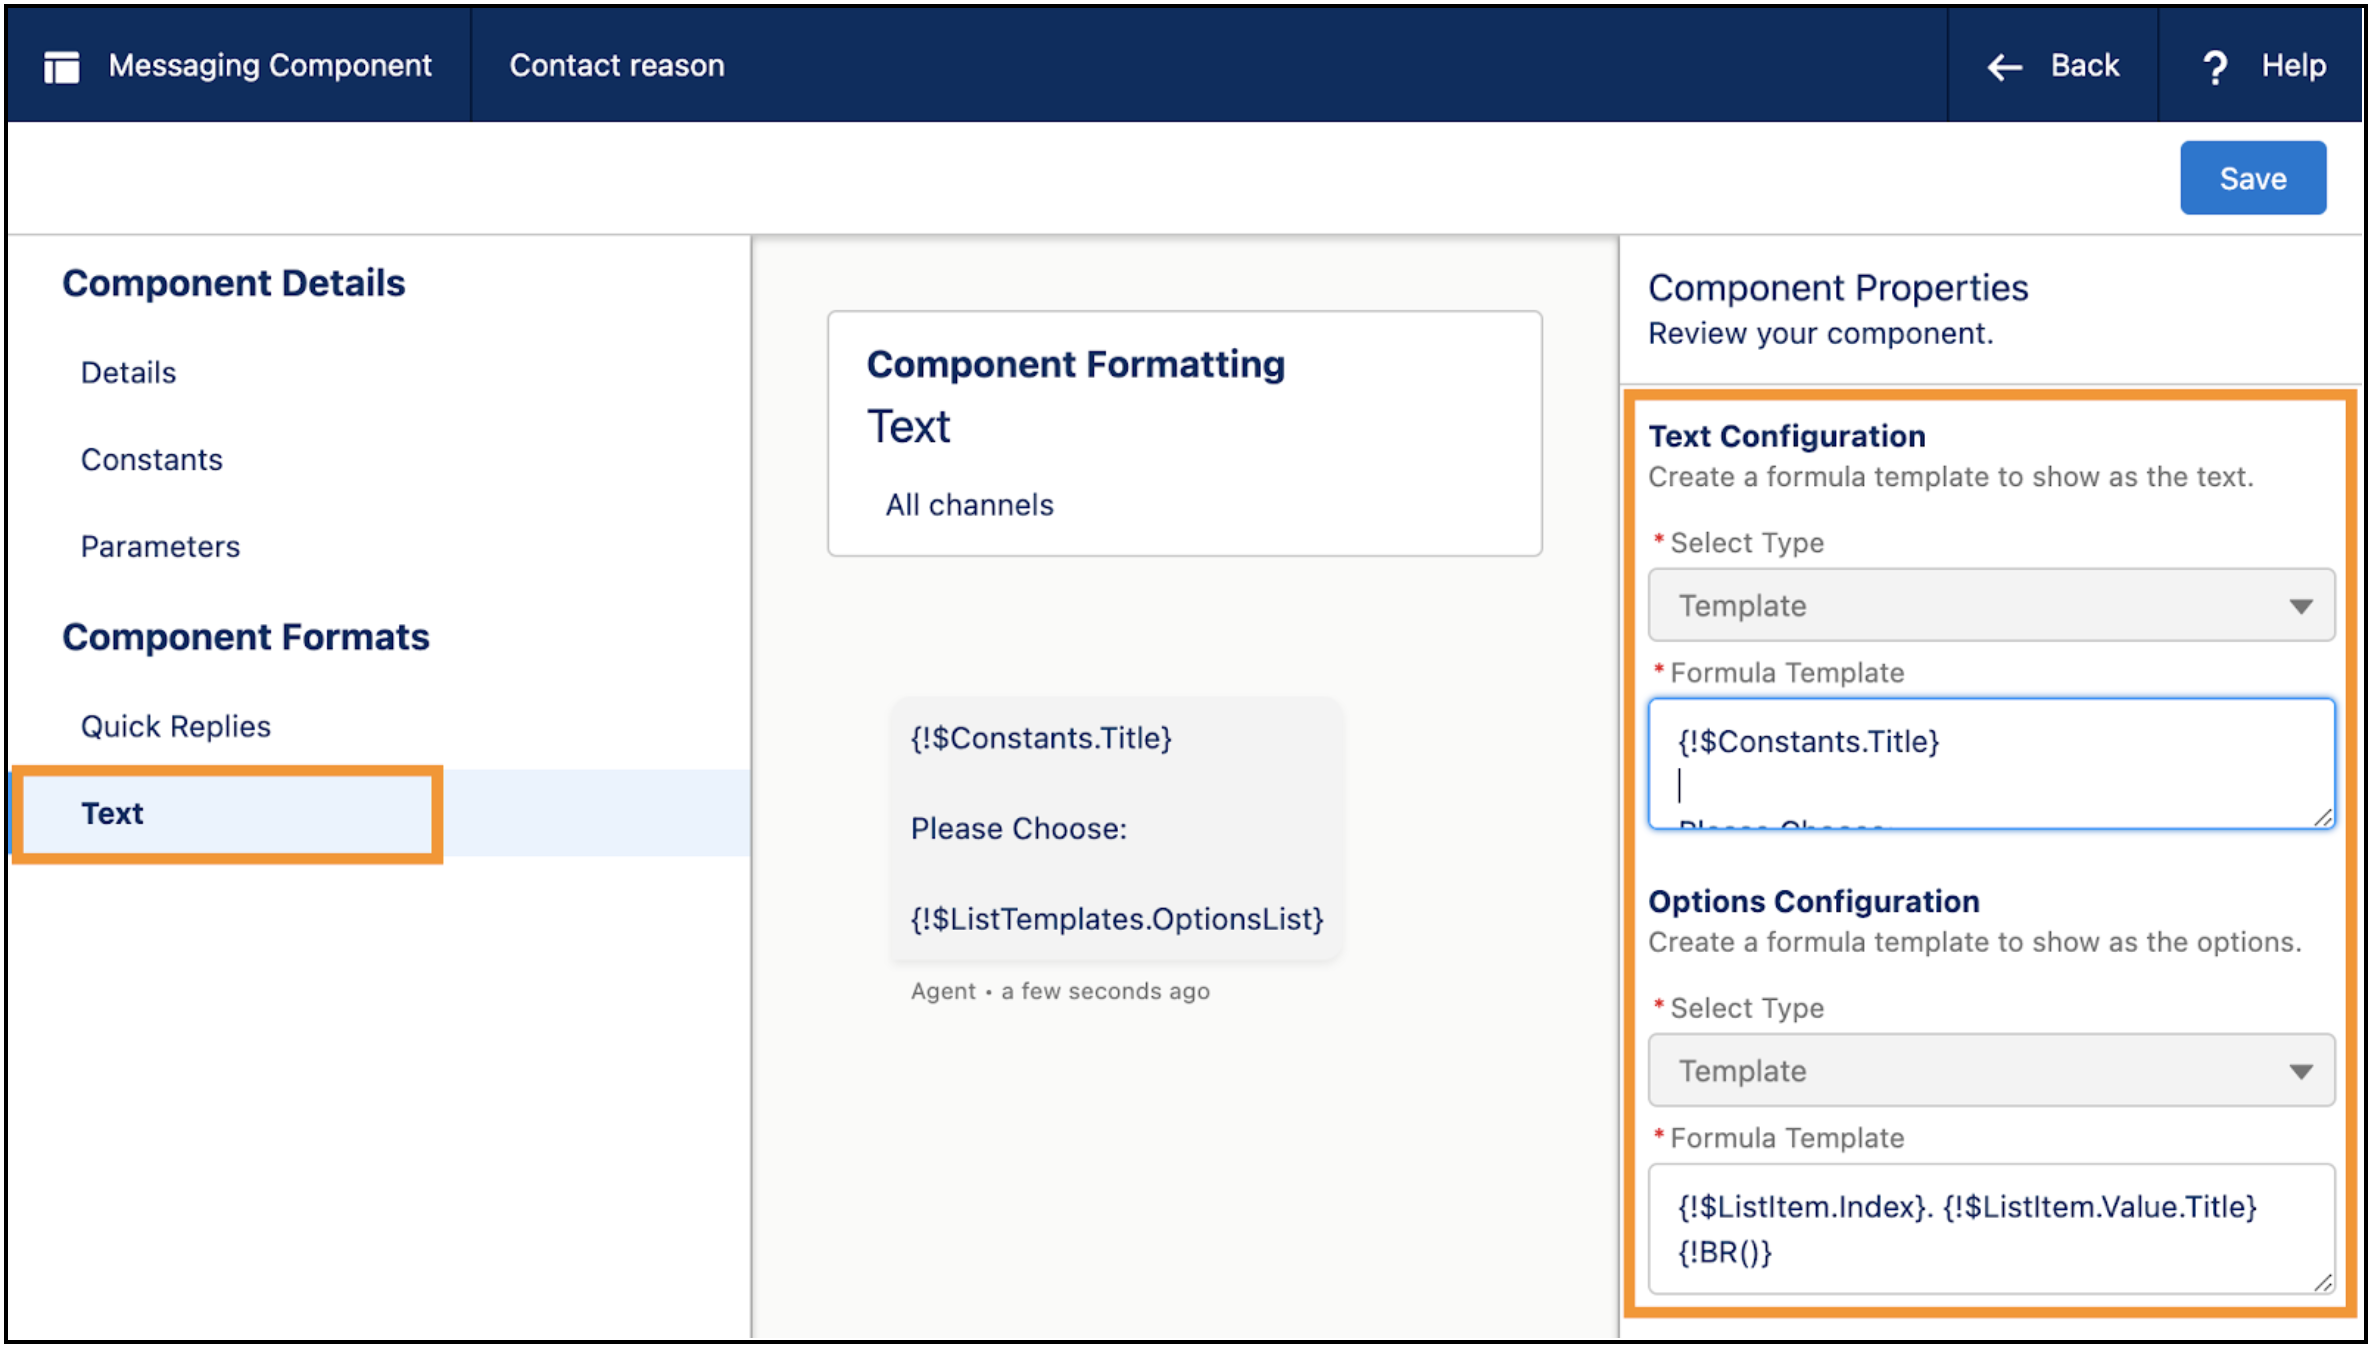Click the chevron on Options Configuration Select Type
The width and height of the screenshot is (2372, 1348).
pyautogui.click(x=2302, y=1070)
